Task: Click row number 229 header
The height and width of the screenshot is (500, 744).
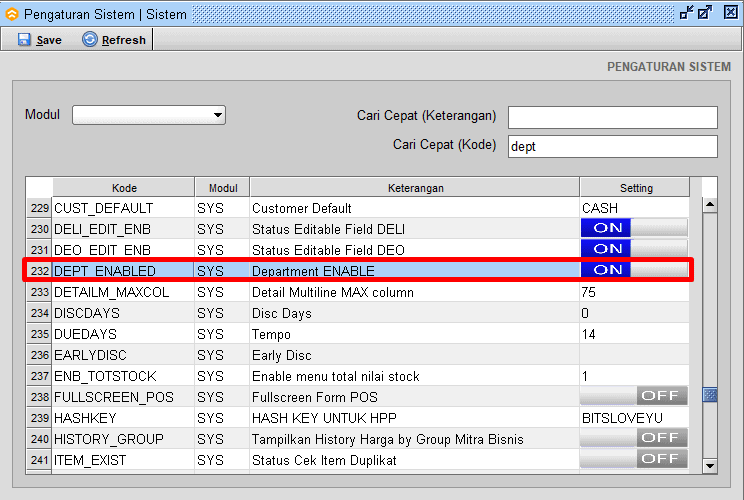Action: [39, 208]
